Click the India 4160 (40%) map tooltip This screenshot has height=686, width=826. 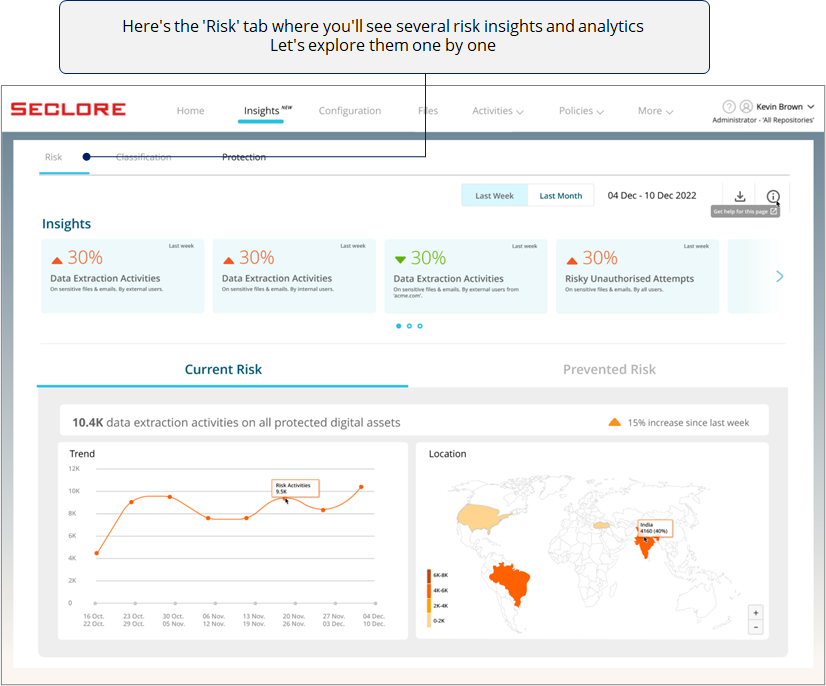[655, 528]
